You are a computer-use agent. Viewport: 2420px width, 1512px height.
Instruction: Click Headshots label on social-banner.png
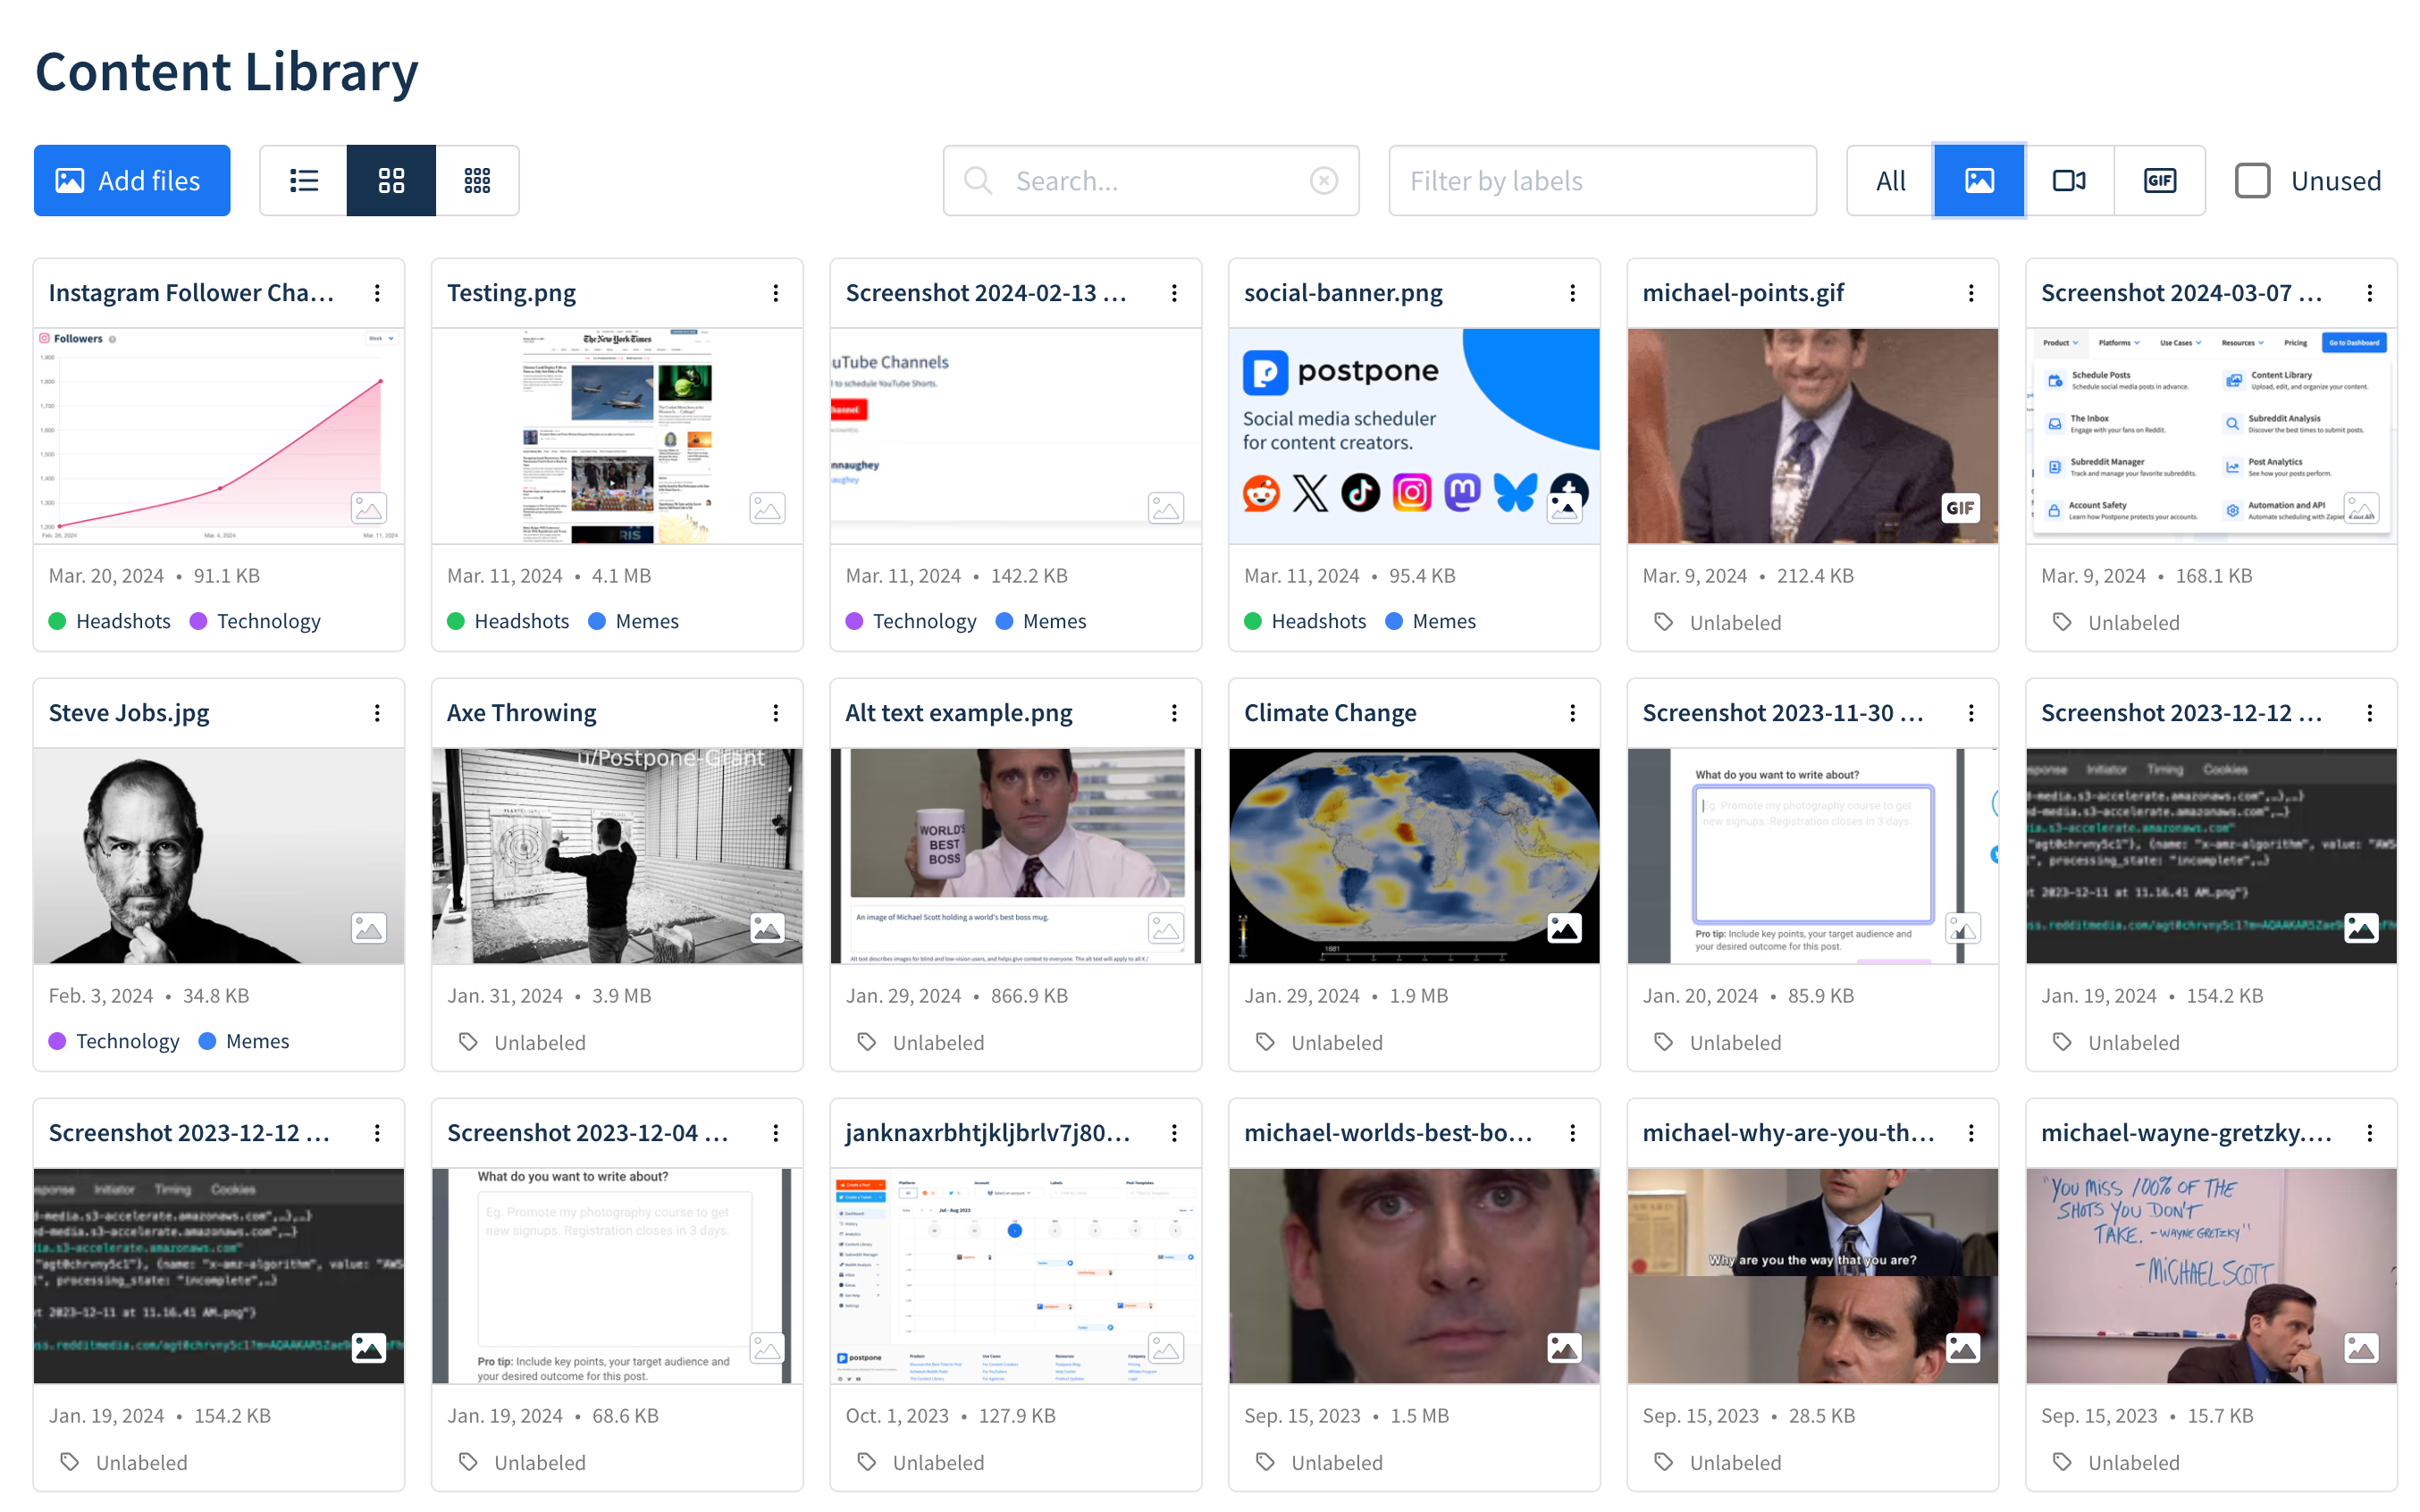[1305, 621]
